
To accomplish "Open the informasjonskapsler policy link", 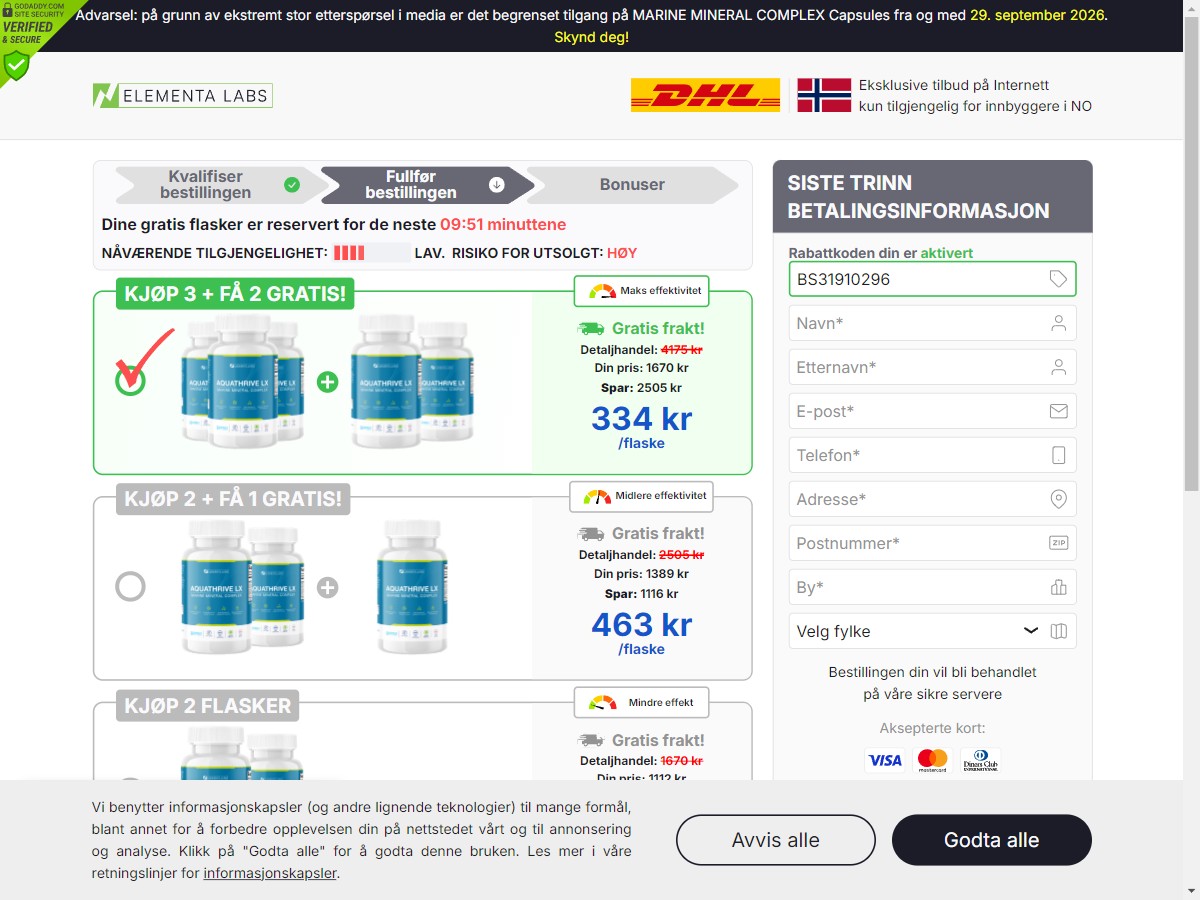I will [270, 873].
